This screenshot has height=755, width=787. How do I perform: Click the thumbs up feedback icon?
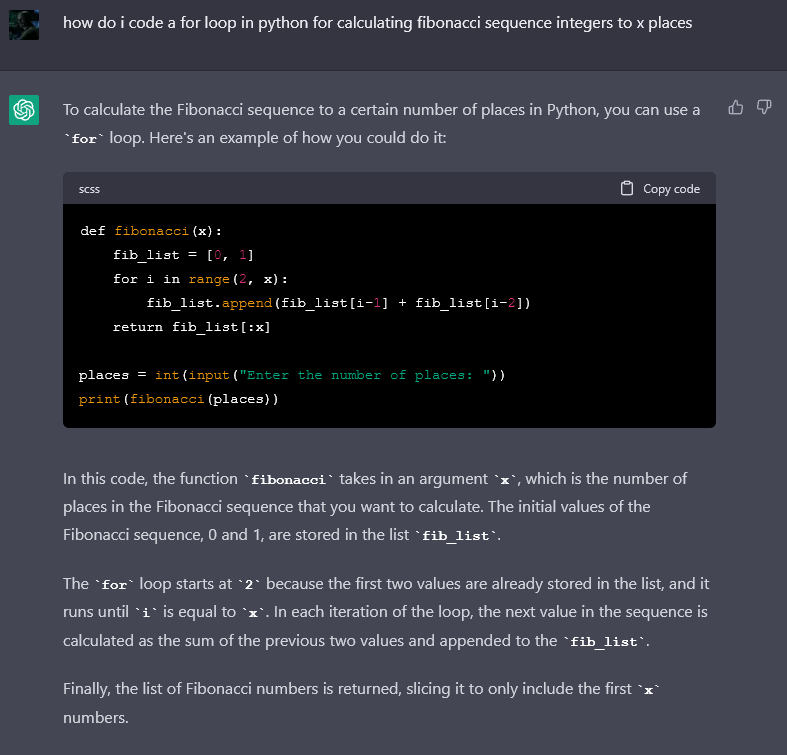pos(736,107)
